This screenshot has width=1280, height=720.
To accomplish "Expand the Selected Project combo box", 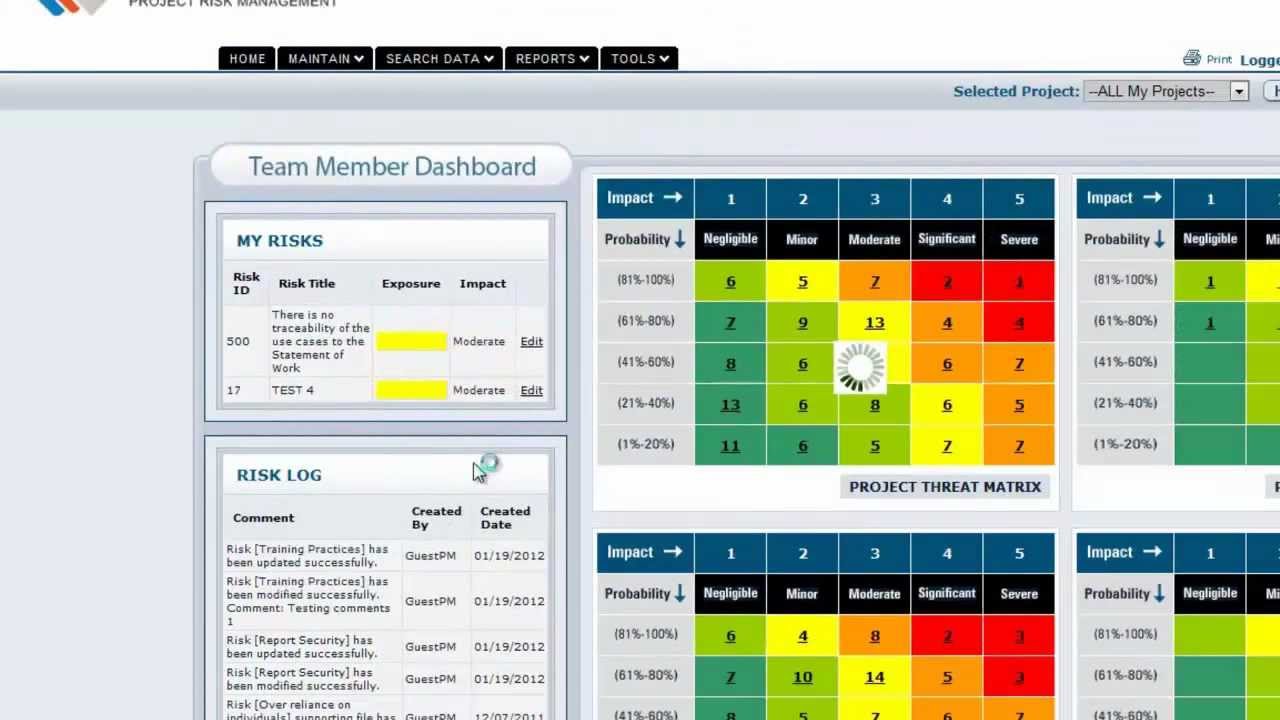I will 1166,91.
